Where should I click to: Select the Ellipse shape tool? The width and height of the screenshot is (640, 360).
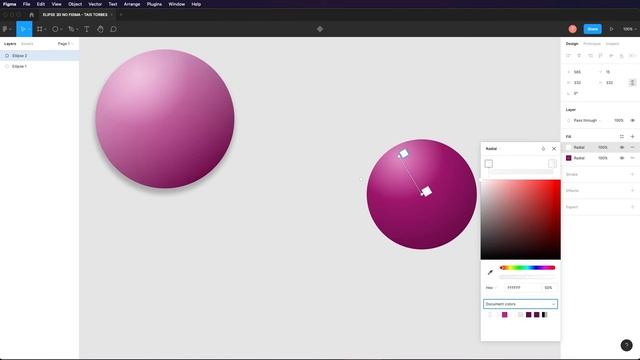pos(55,29)
